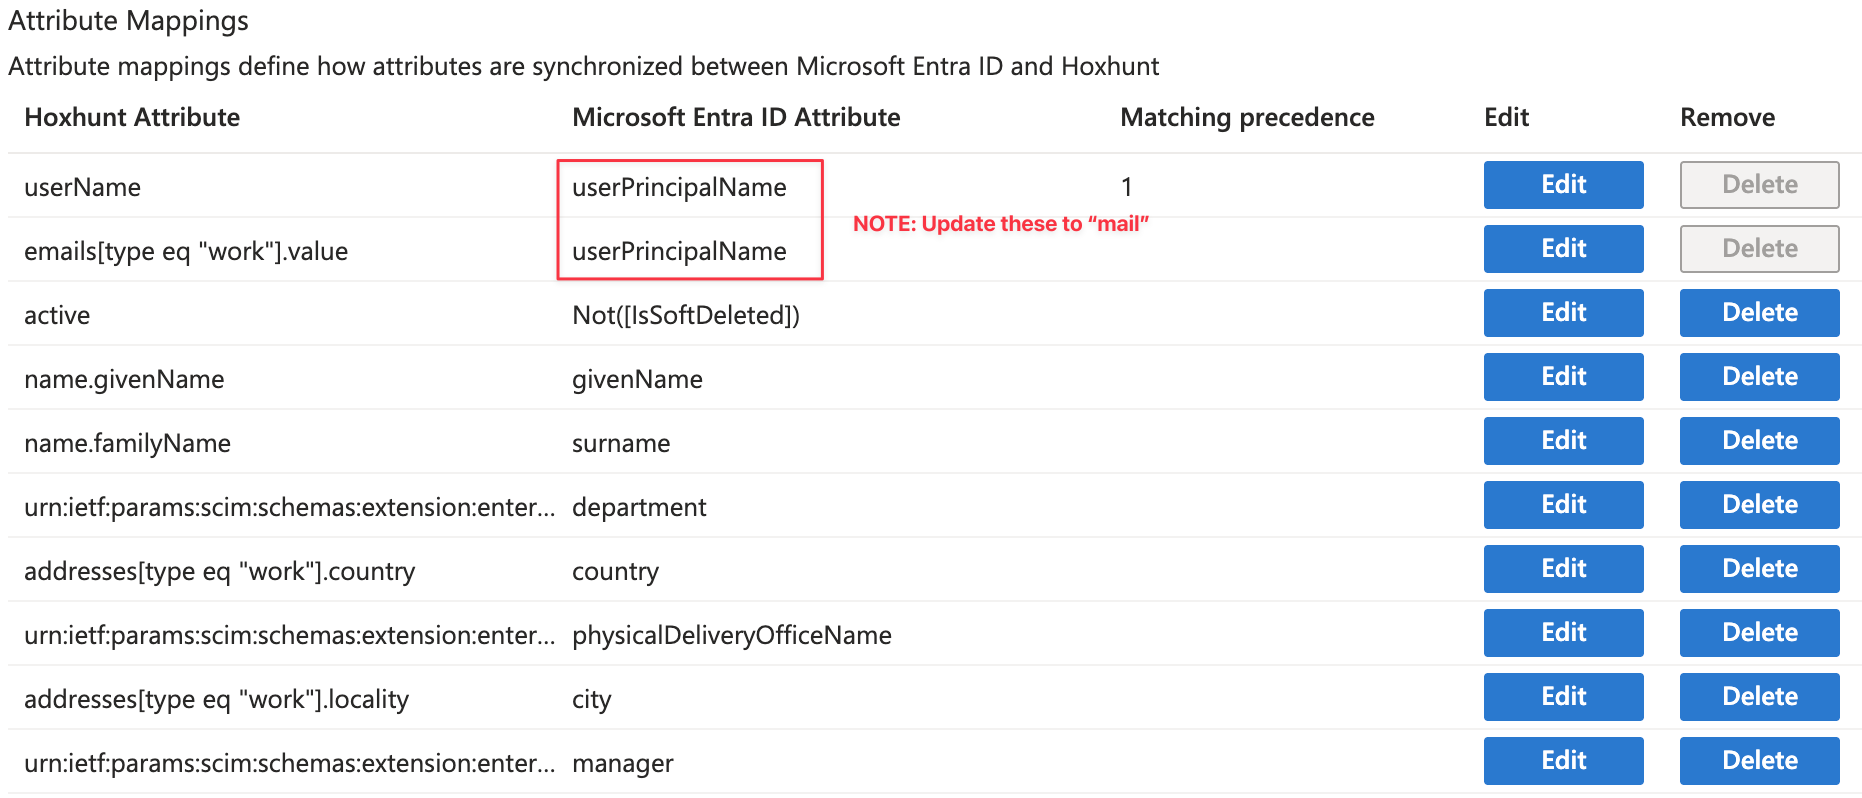
Task: Click "userPrincipalName" in the userName row
Action: [679, 187]
